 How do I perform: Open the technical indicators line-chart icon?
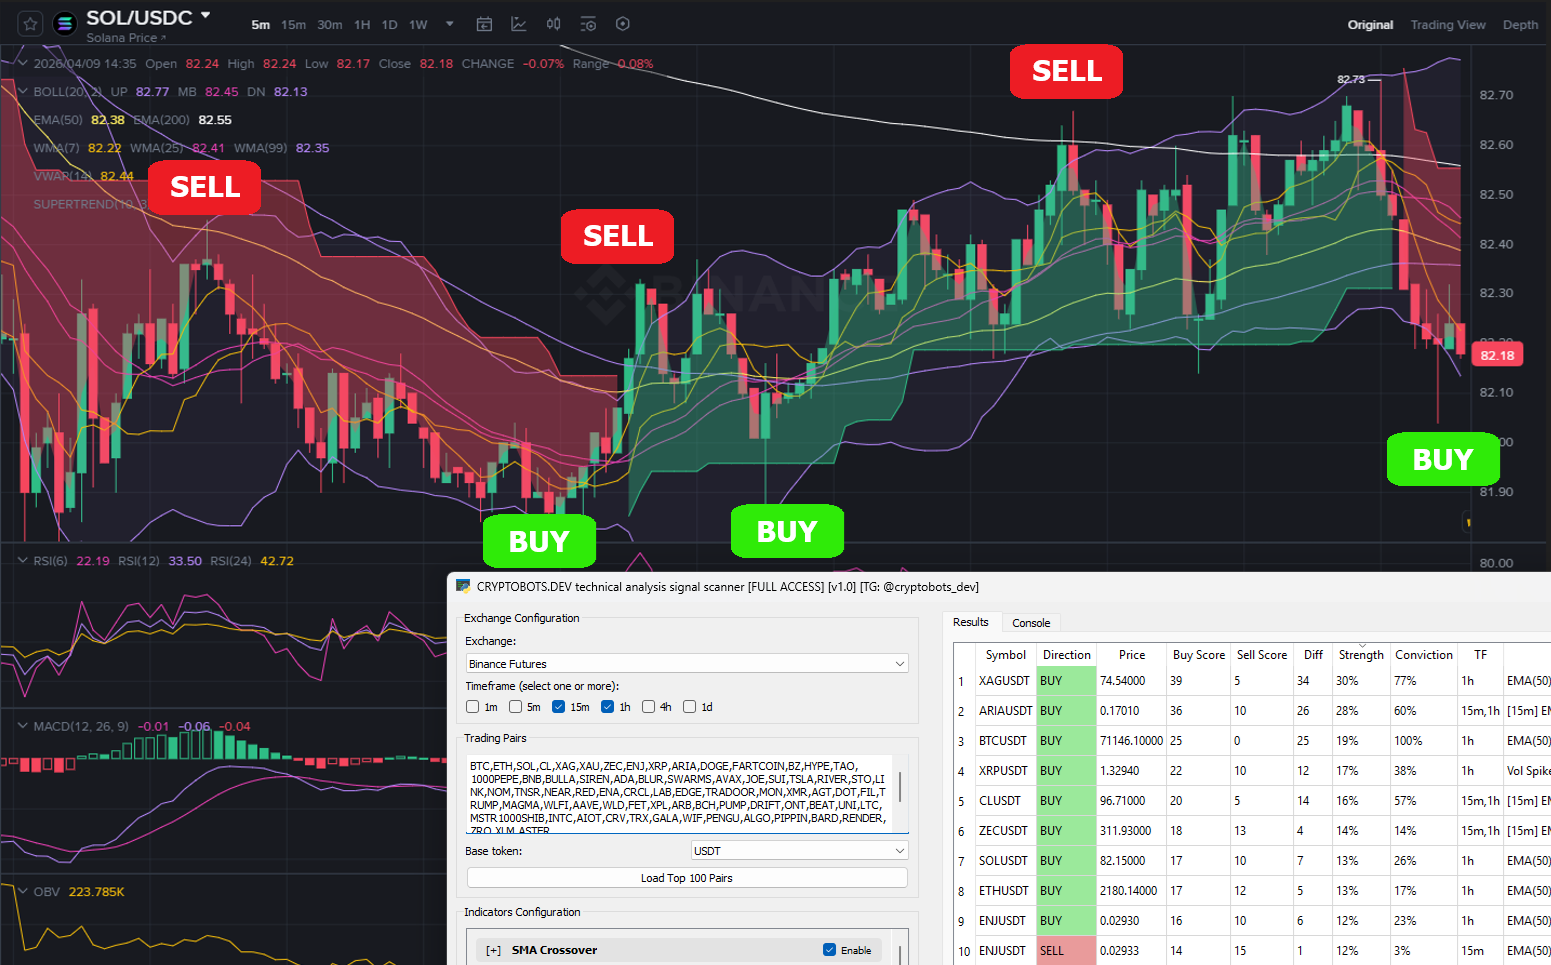(519, 24)
